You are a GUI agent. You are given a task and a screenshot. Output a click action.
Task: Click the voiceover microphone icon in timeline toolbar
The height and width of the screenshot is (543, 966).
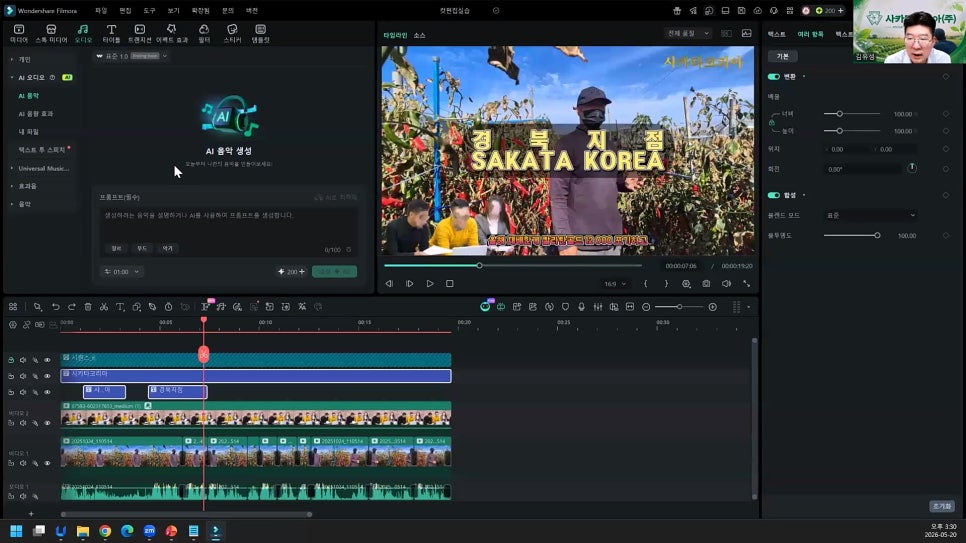coord(581,307)
